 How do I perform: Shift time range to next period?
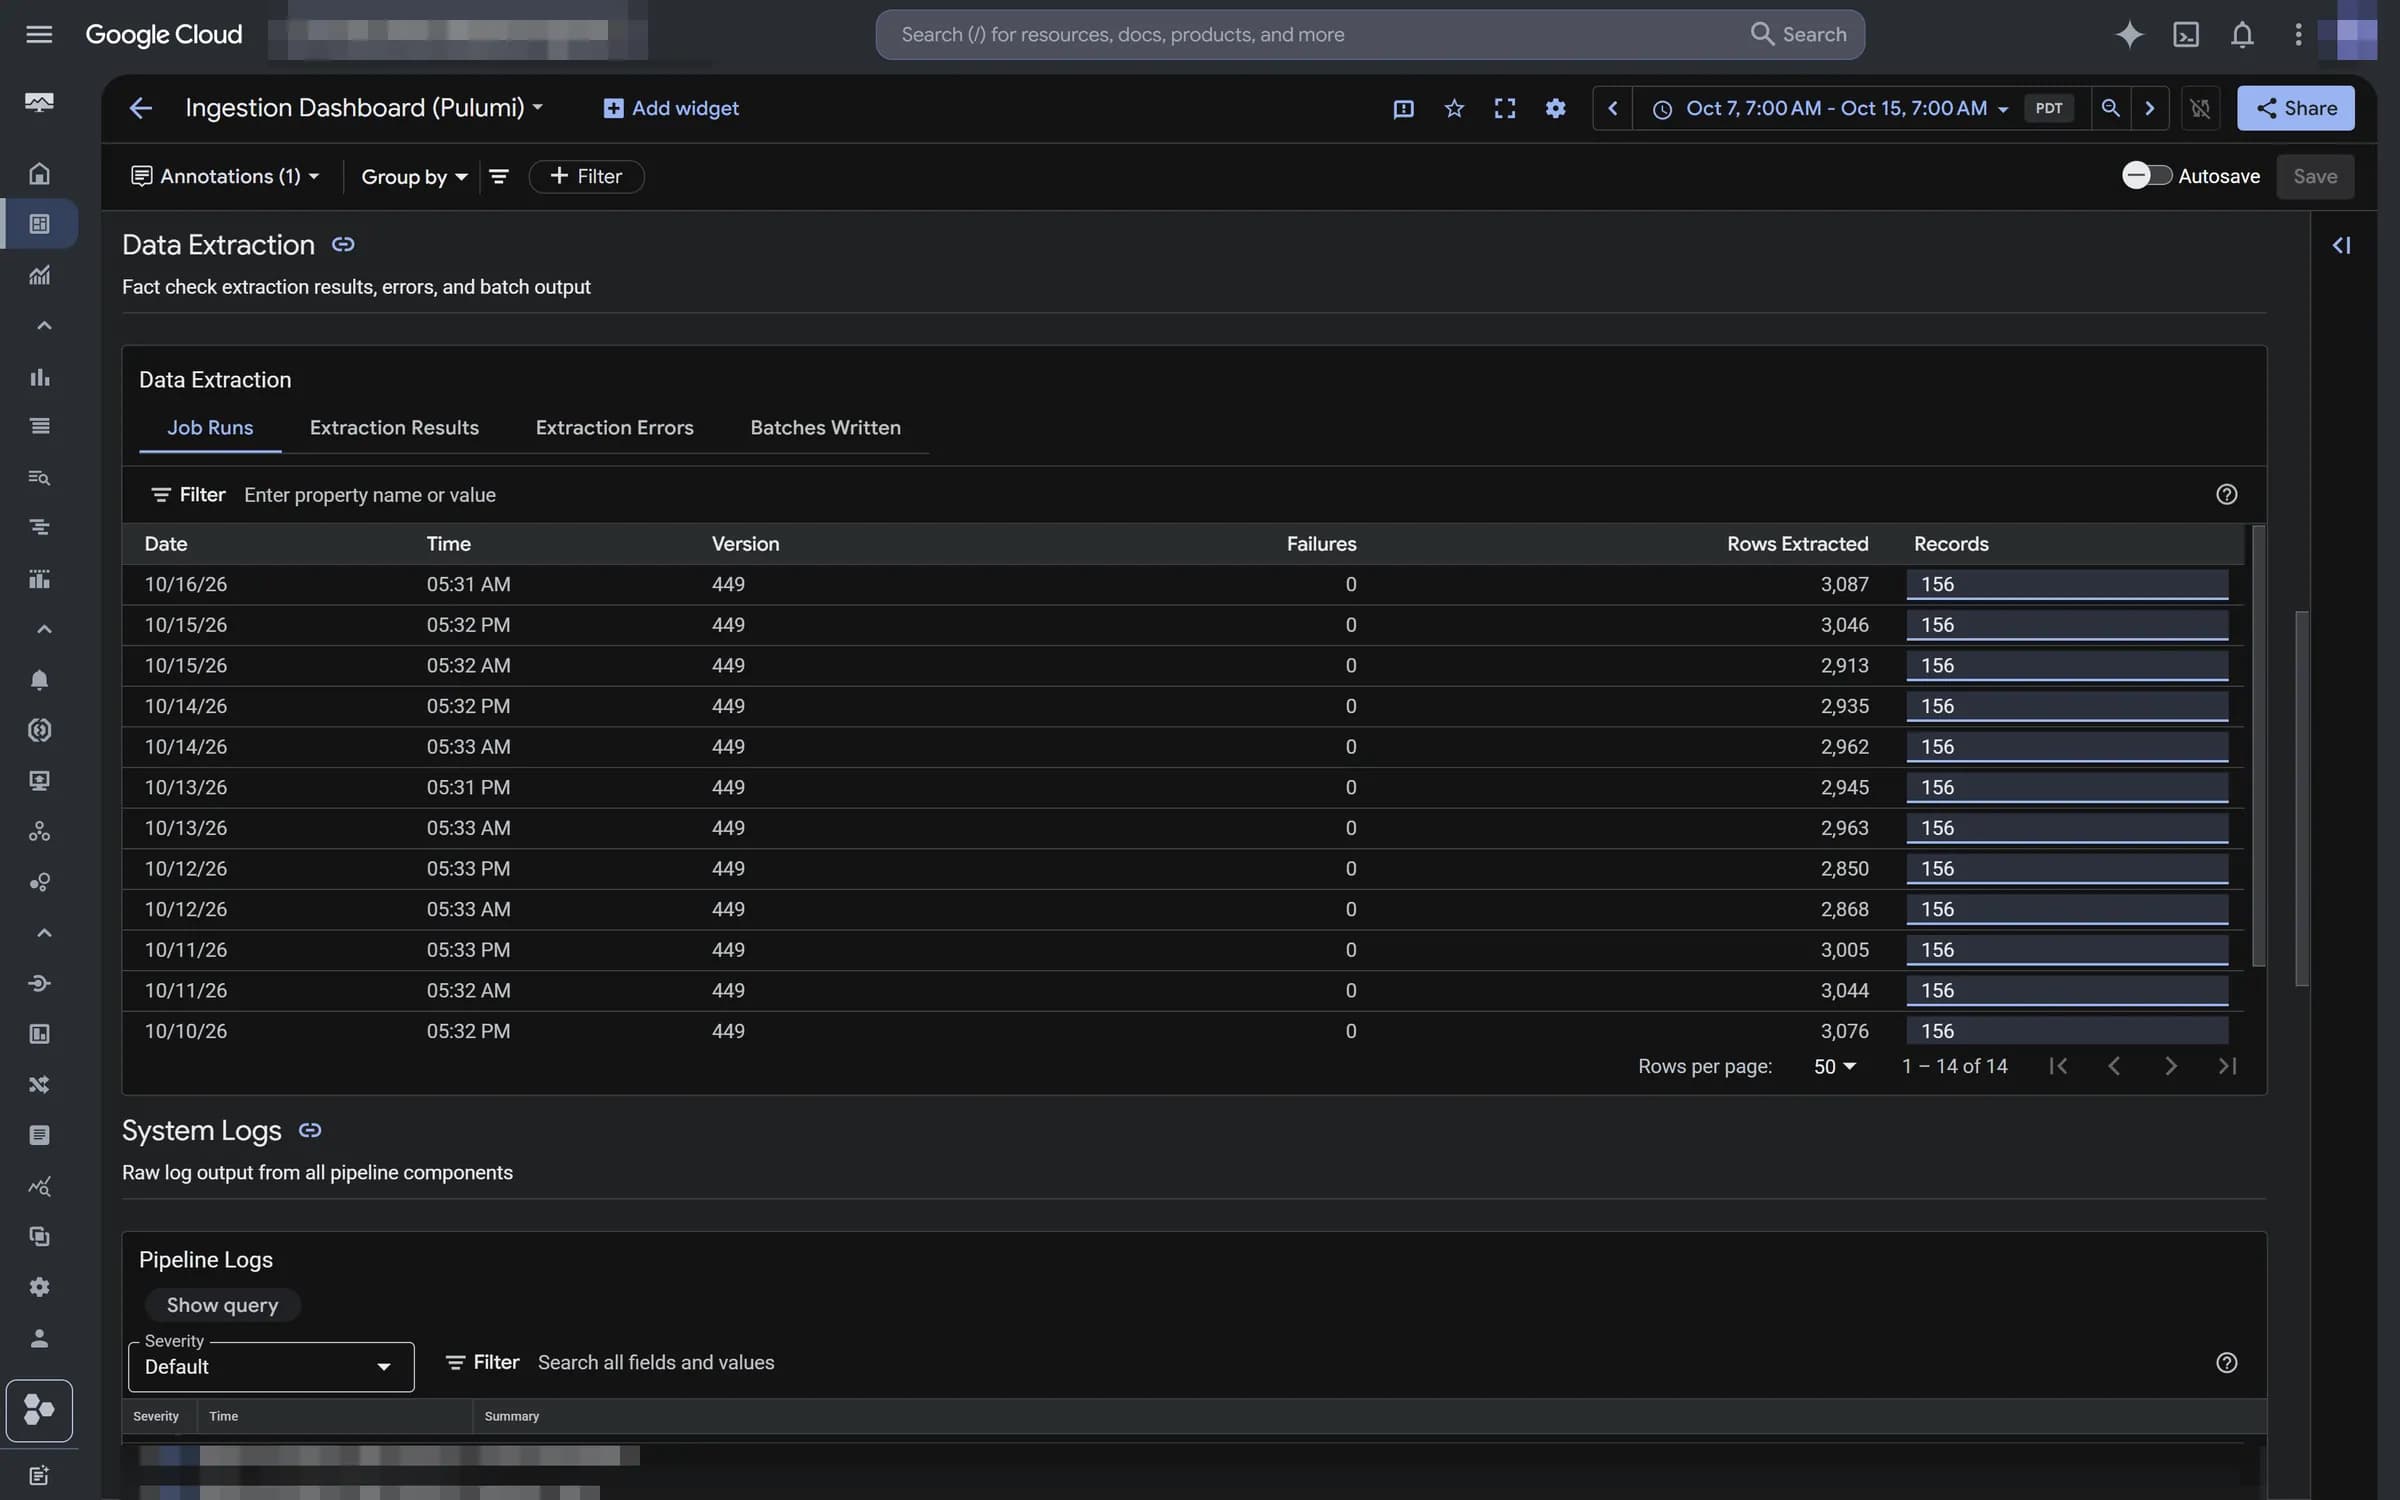[2149, 108]
